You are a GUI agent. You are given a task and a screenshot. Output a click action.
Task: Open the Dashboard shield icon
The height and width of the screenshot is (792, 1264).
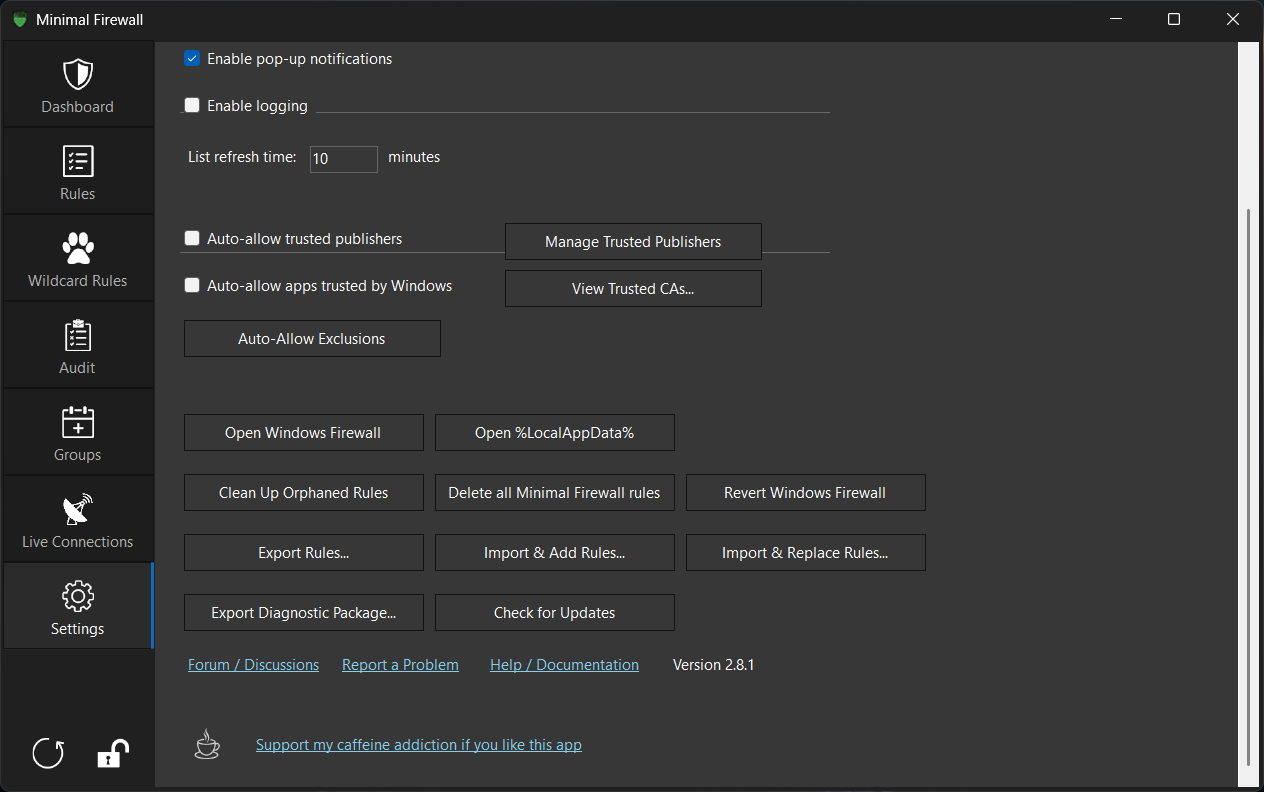[x=78, y=74]
